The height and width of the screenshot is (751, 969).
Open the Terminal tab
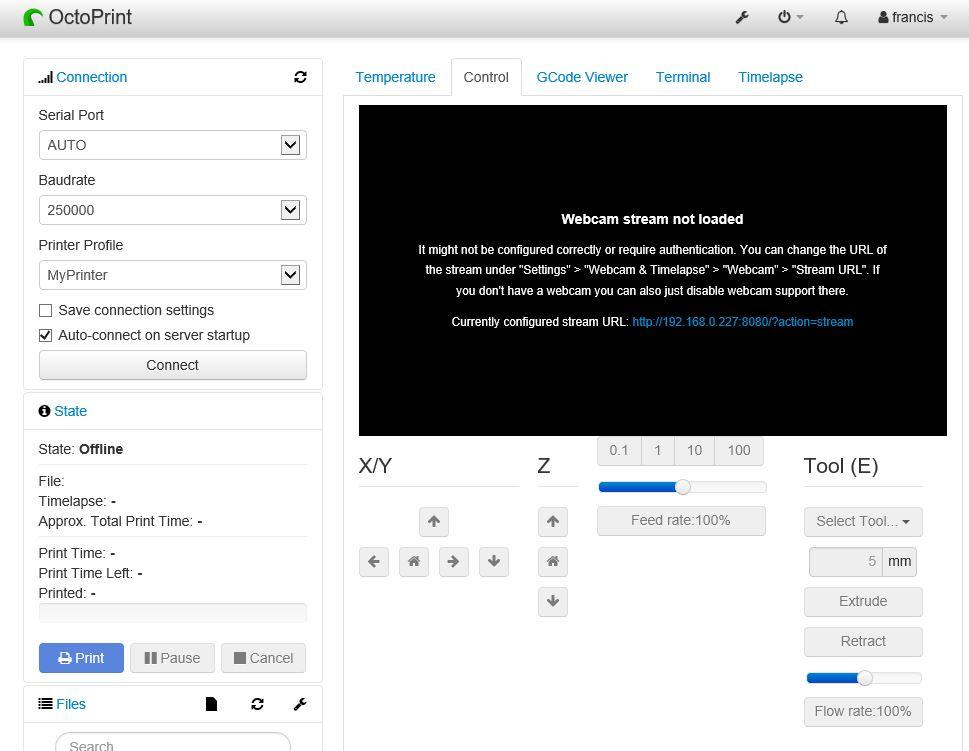[683, 77]
